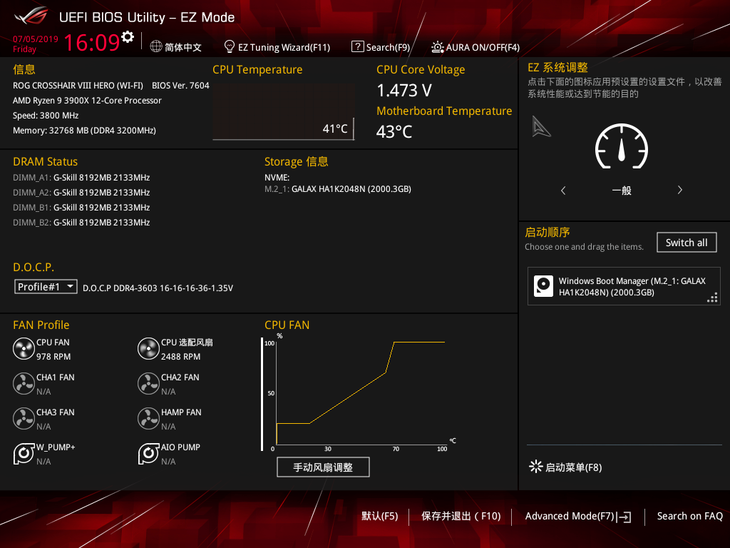Select the CPU optional fan icon
Image resolution: width=730 pixels, height=548 pixels.
tap(149, 349)
